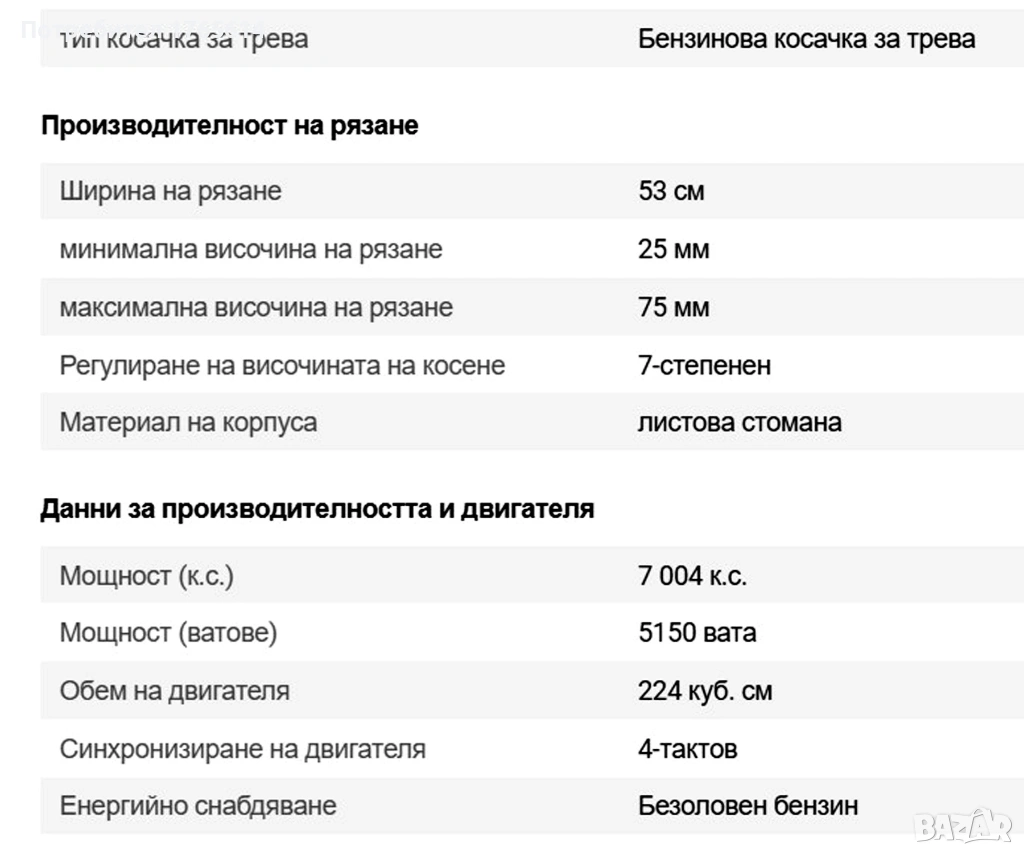Click the '5150 вата' value
The image size is (1024, 855).
(x=697, y=633)
